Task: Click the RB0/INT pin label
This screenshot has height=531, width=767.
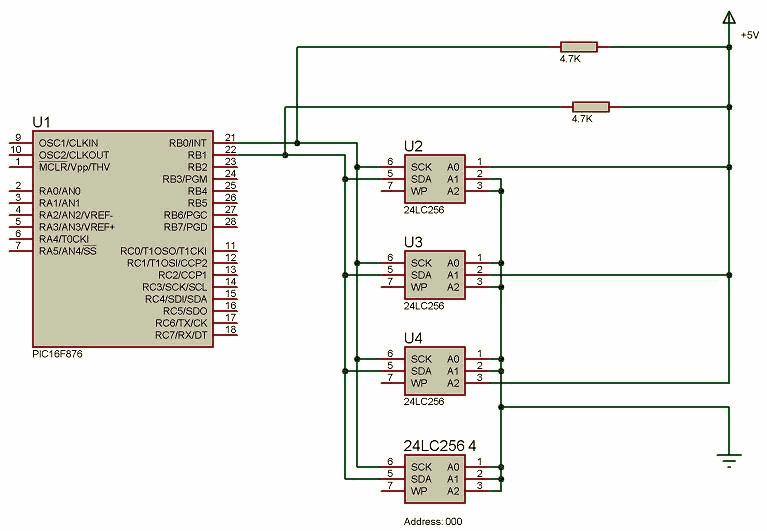Action: [x=188, y=143]
